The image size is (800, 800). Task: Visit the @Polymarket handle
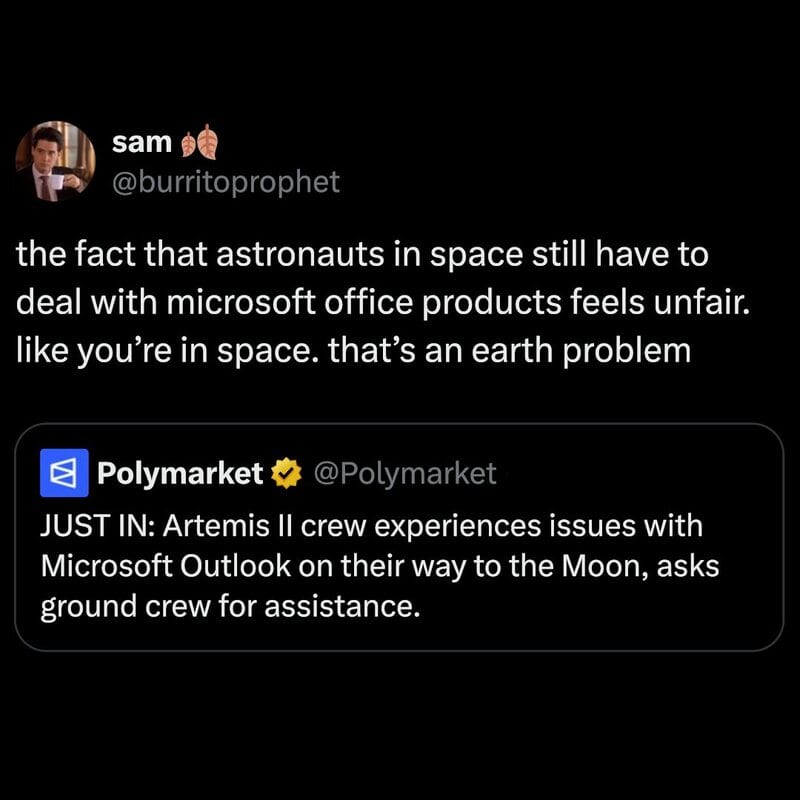click(x=405, y=473)
